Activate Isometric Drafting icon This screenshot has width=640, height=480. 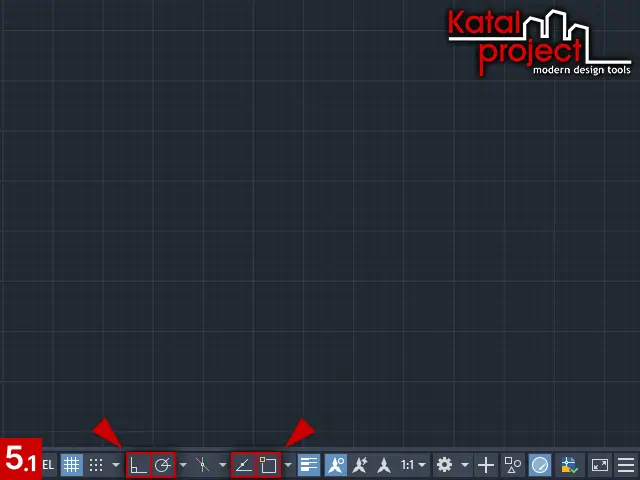[x=202, y=465]
